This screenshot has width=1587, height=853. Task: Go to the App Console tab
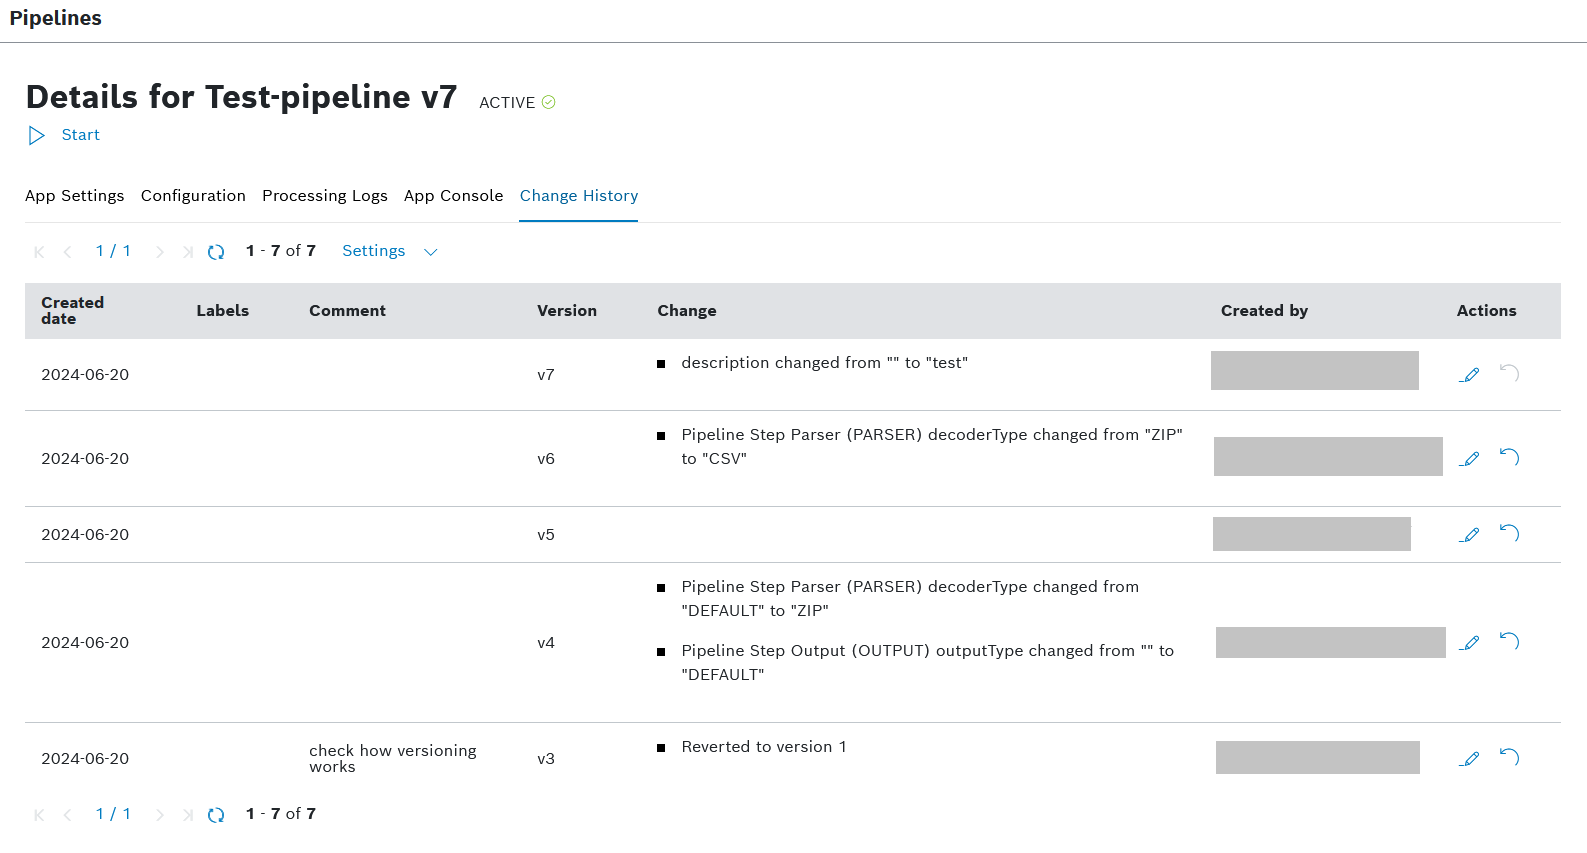[453, 196]
